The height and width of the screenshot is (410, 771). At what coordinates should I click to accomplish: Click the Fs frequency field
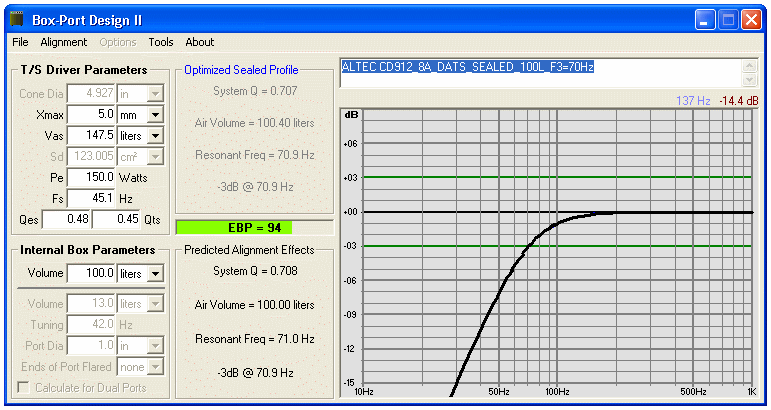pos(91,198)
